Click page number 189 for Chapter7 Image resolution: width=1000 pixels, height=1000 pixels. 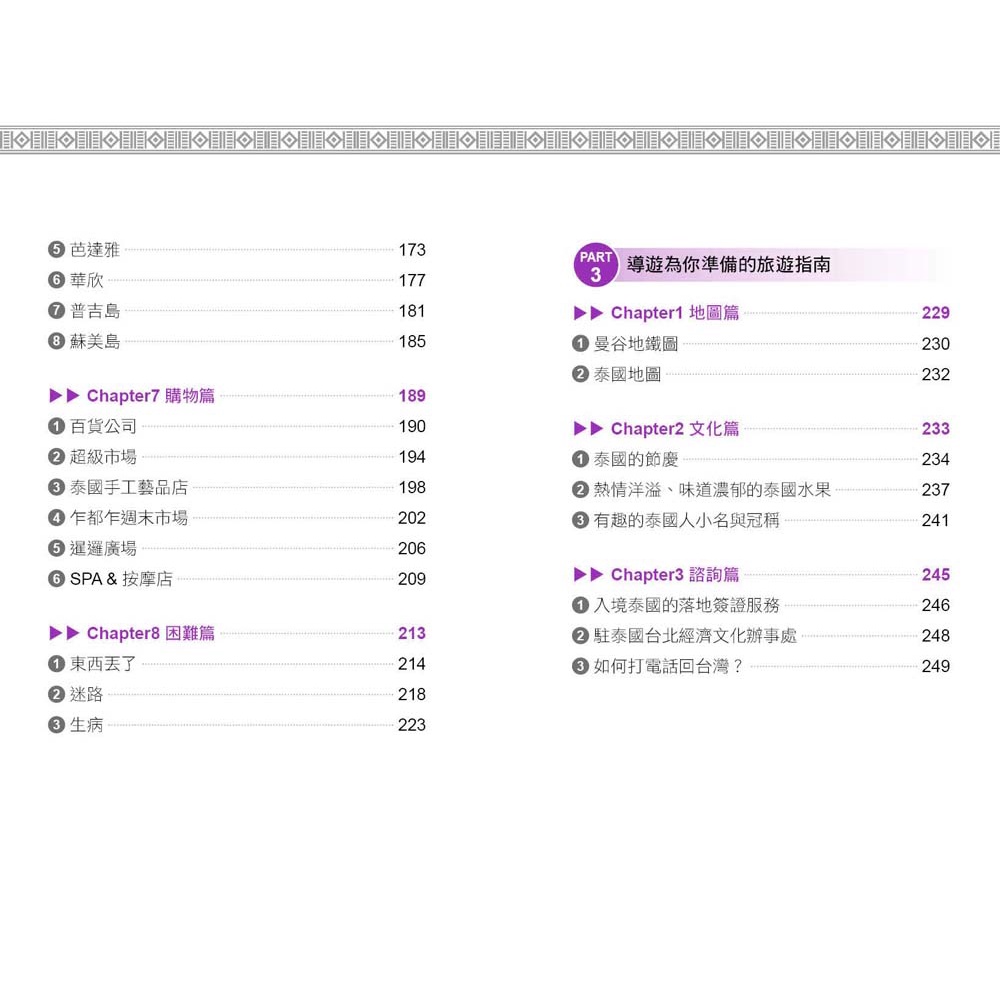coord(412,396)
